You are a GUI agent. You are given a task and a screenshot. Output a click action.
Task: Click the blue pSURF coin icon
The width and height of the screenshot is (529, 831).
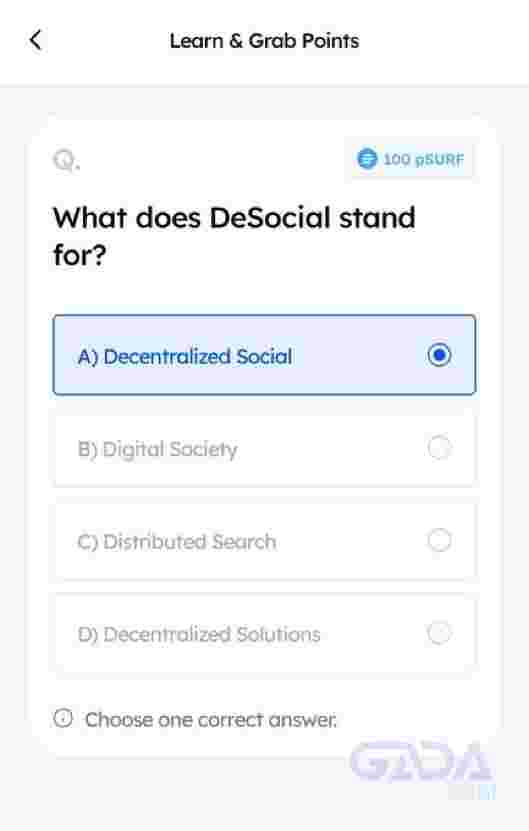(367, 158)
